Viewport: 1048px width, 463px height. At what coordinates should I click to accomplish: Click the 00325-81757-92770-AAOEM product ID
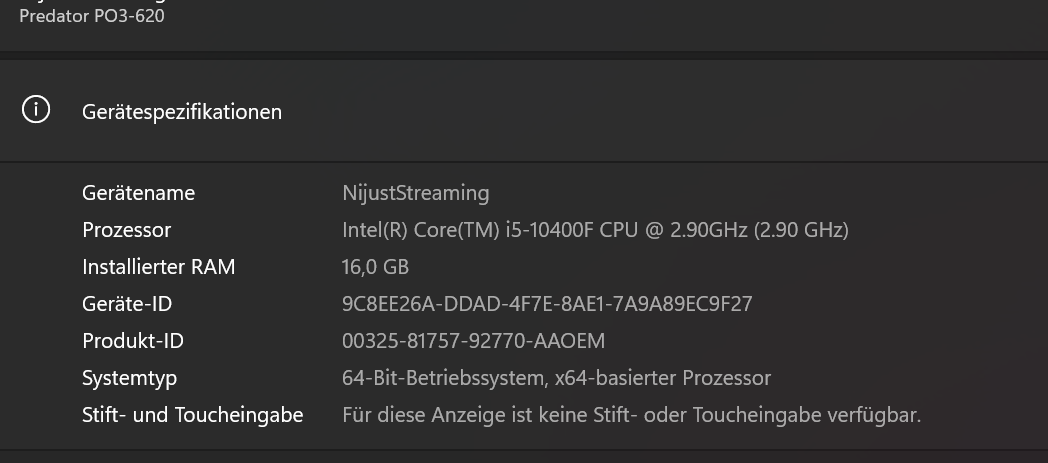pos(473,341)
